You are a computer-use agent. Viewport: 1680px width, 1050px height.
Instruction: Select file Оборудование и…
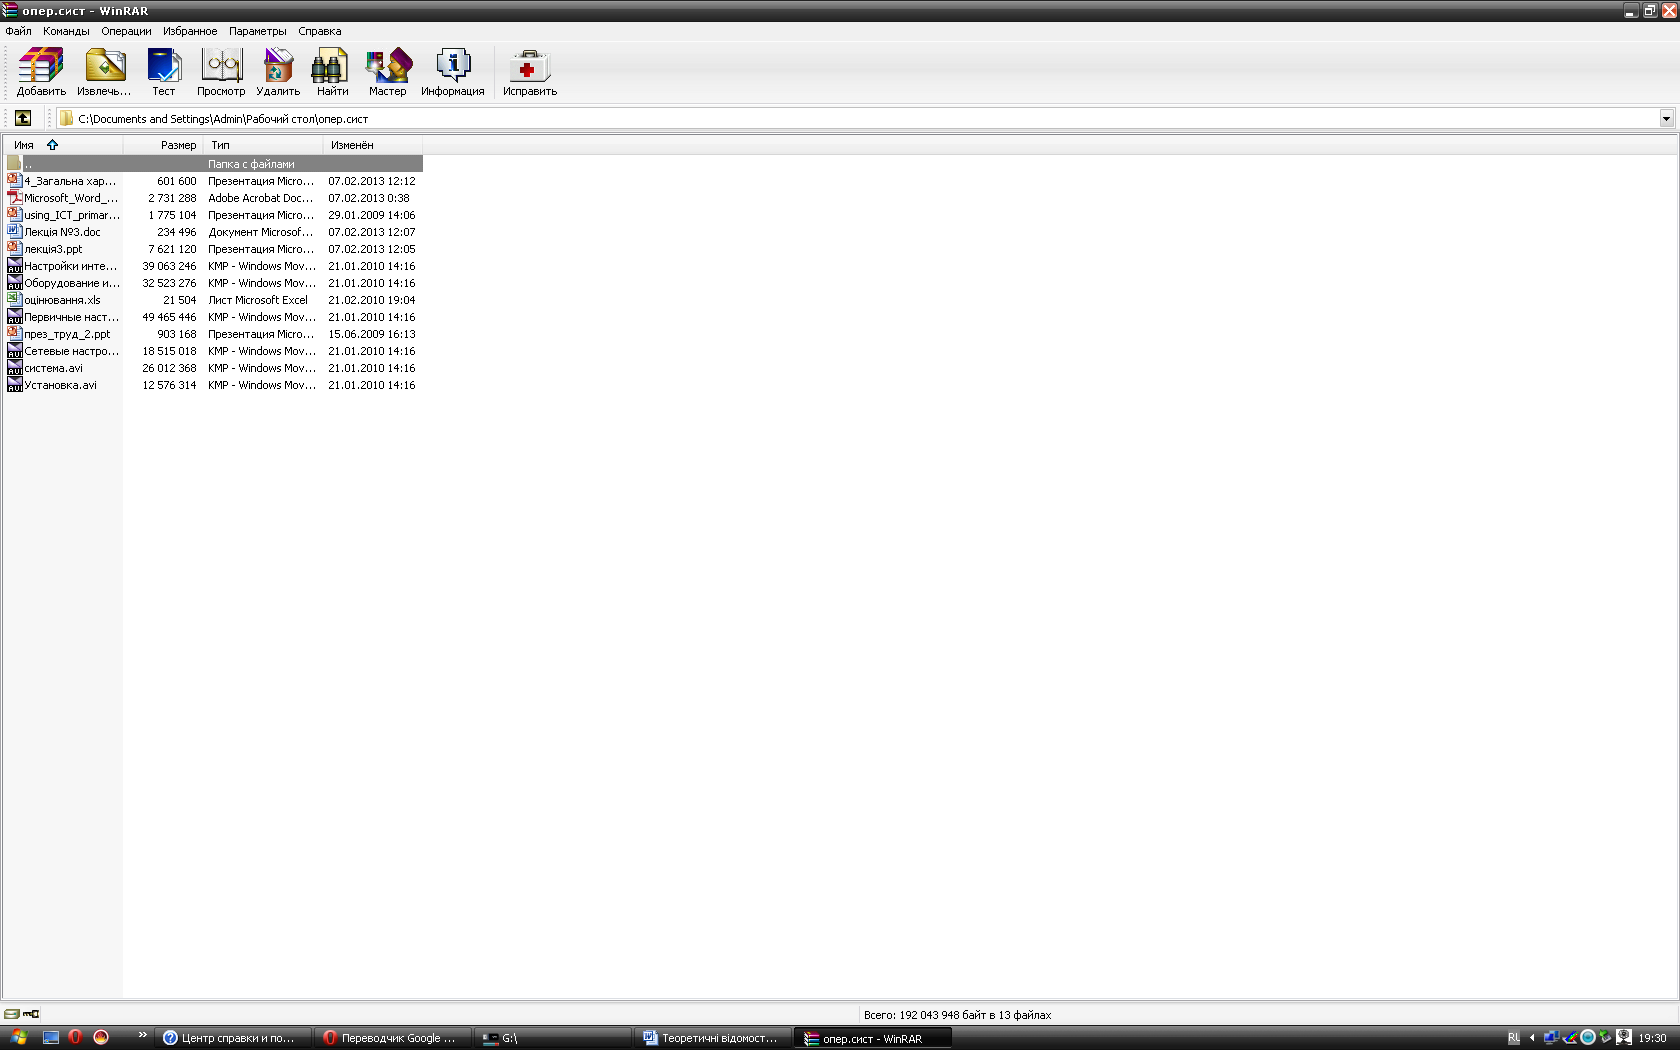click(71, 283)
